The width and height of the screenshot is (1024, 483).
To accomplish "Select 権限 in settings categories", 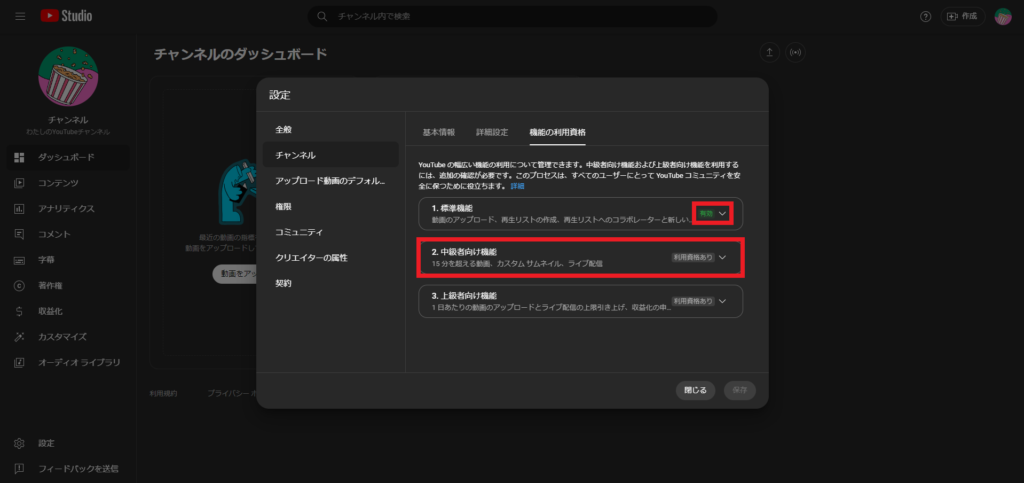I will coord(284,206).
